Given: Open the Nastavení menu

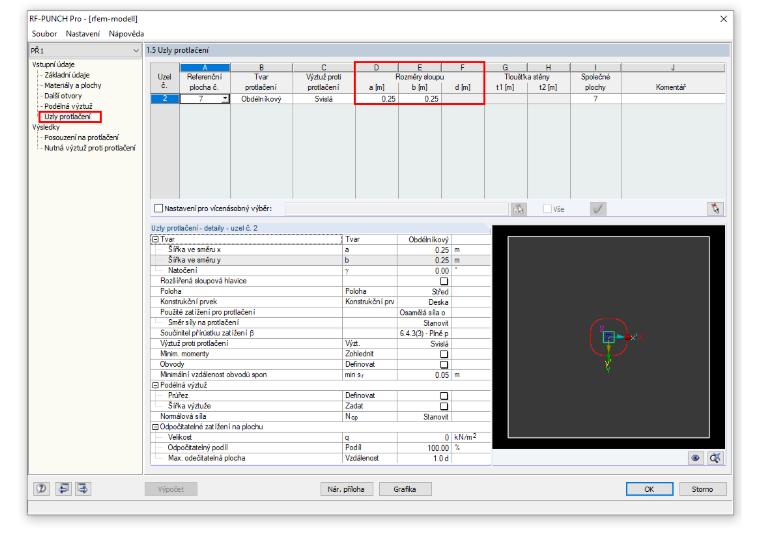Looking at the screenshot, I should [83, 34].
